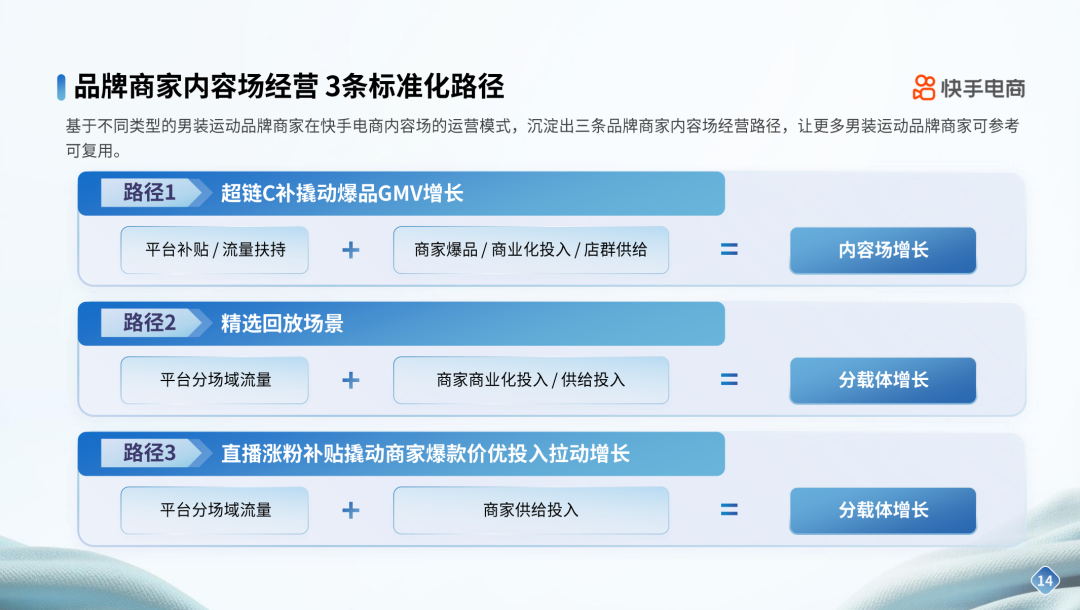Click the 商家爆品 / 商业化投入 / 店群供给 box
Viewport: 1080px width, 610px height.
[x=531, y=250]
